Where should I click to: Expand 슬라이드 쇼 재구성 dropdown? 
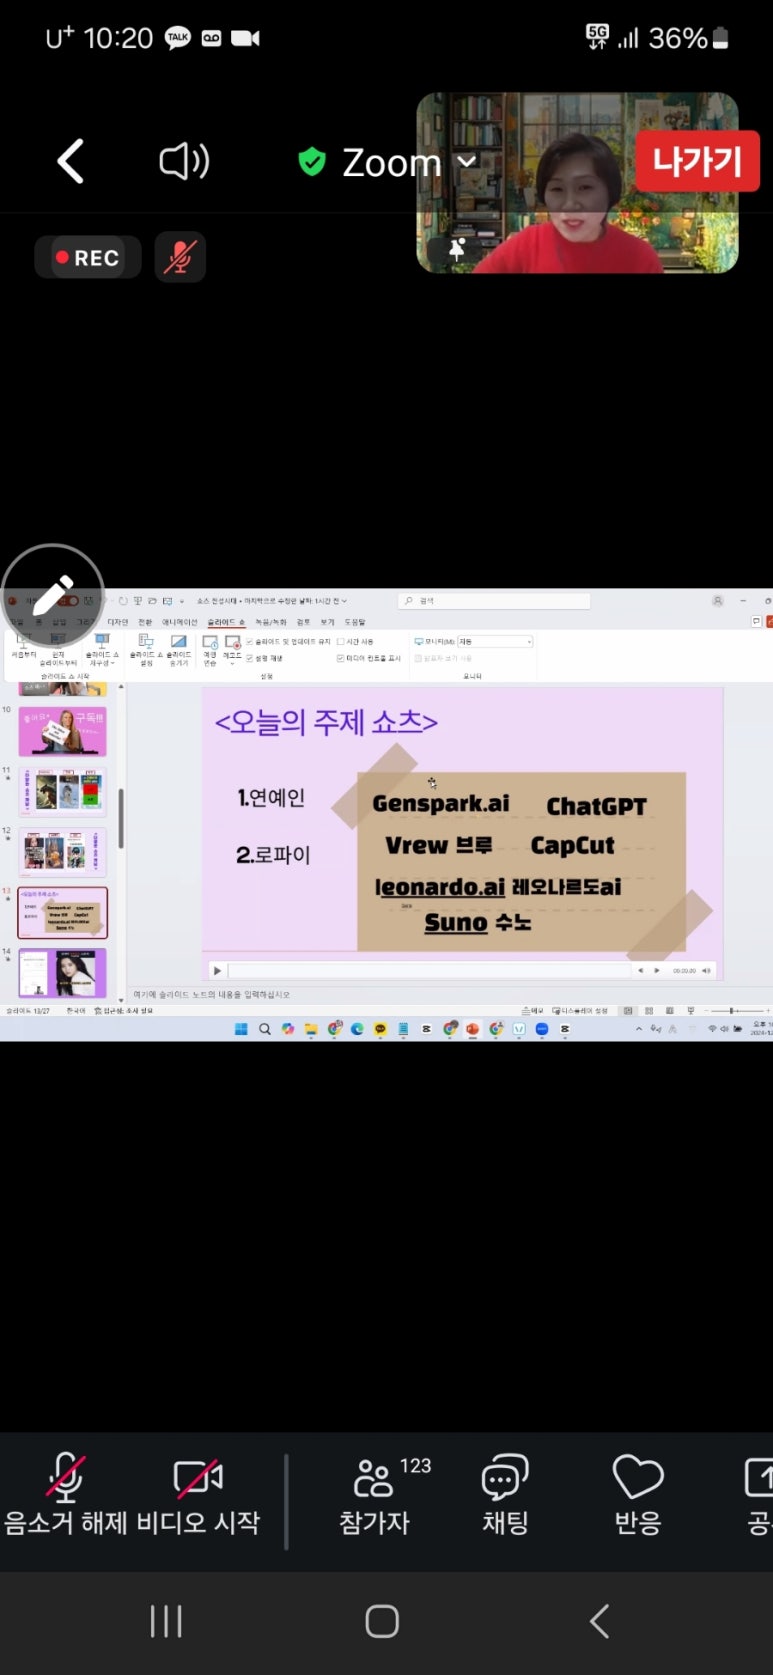101,649
